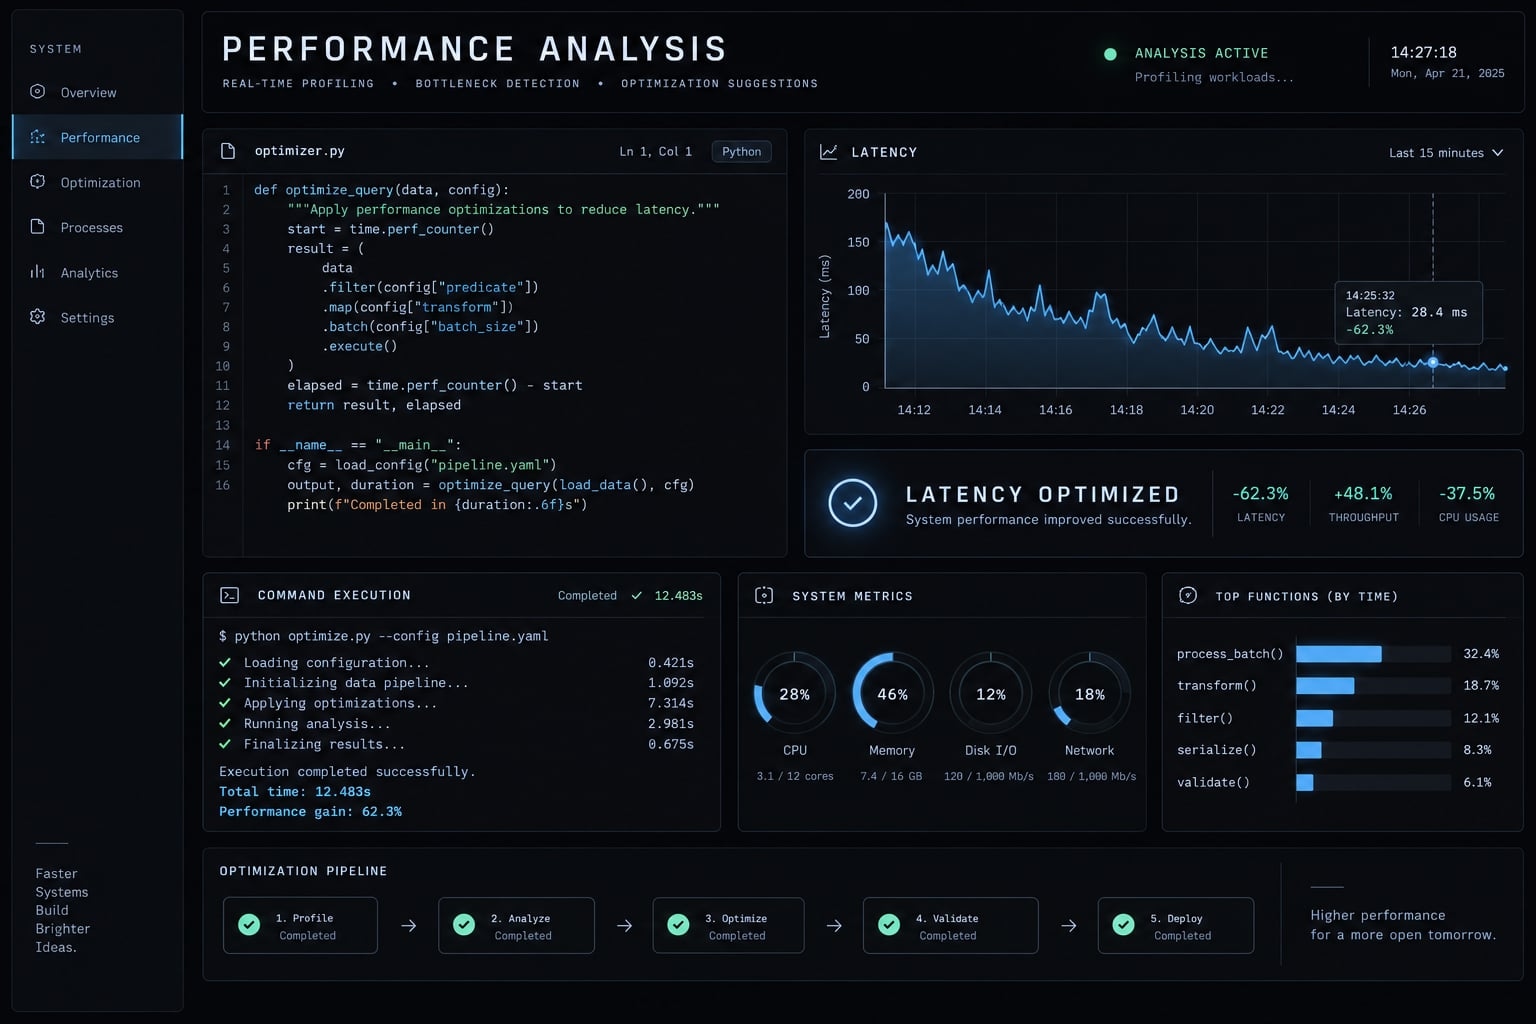The width and height of the screenshot is (1536, 1024).
Task: Select the 1. Profile pipeline step
Action: point(300,925)
